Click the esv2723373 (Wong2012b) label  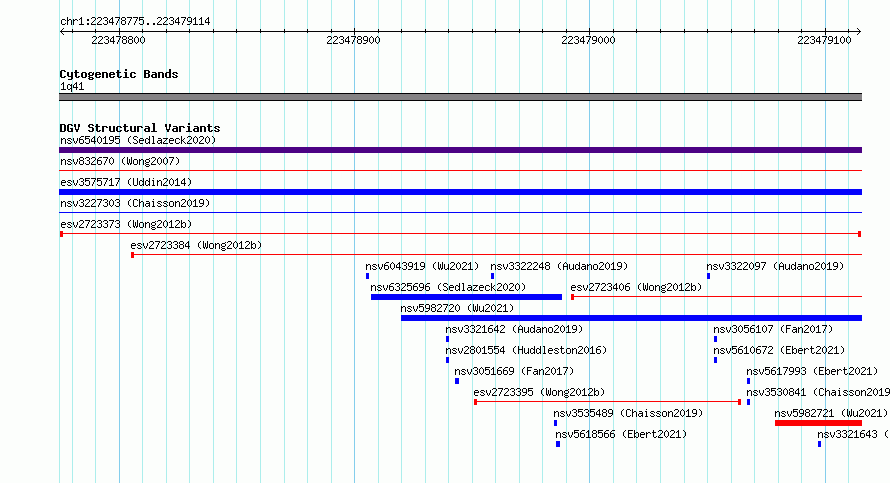pyautogui.click(x=126, y=224)
